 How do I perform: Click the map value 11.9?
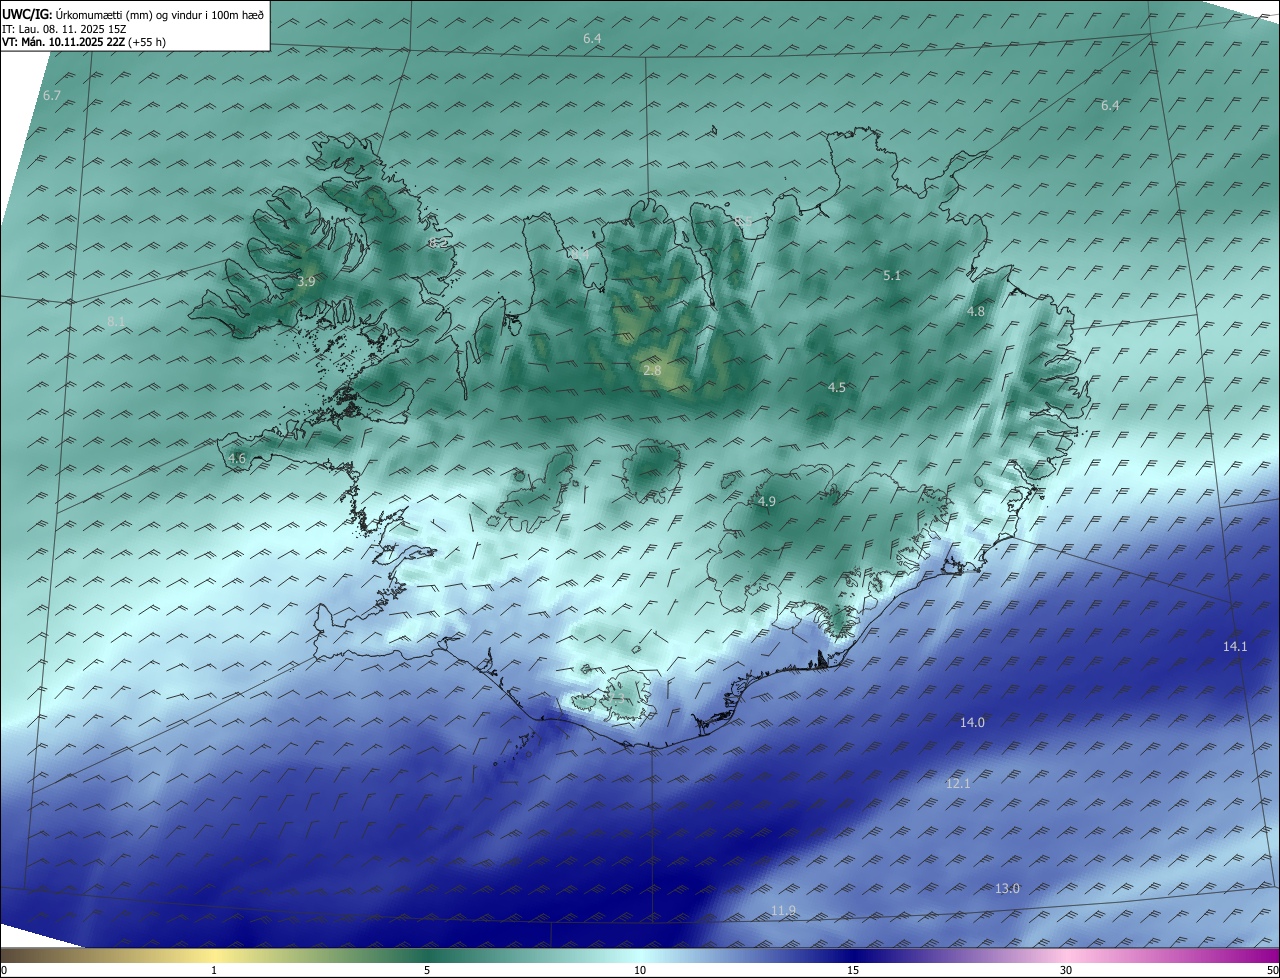(x=784, y=910)
